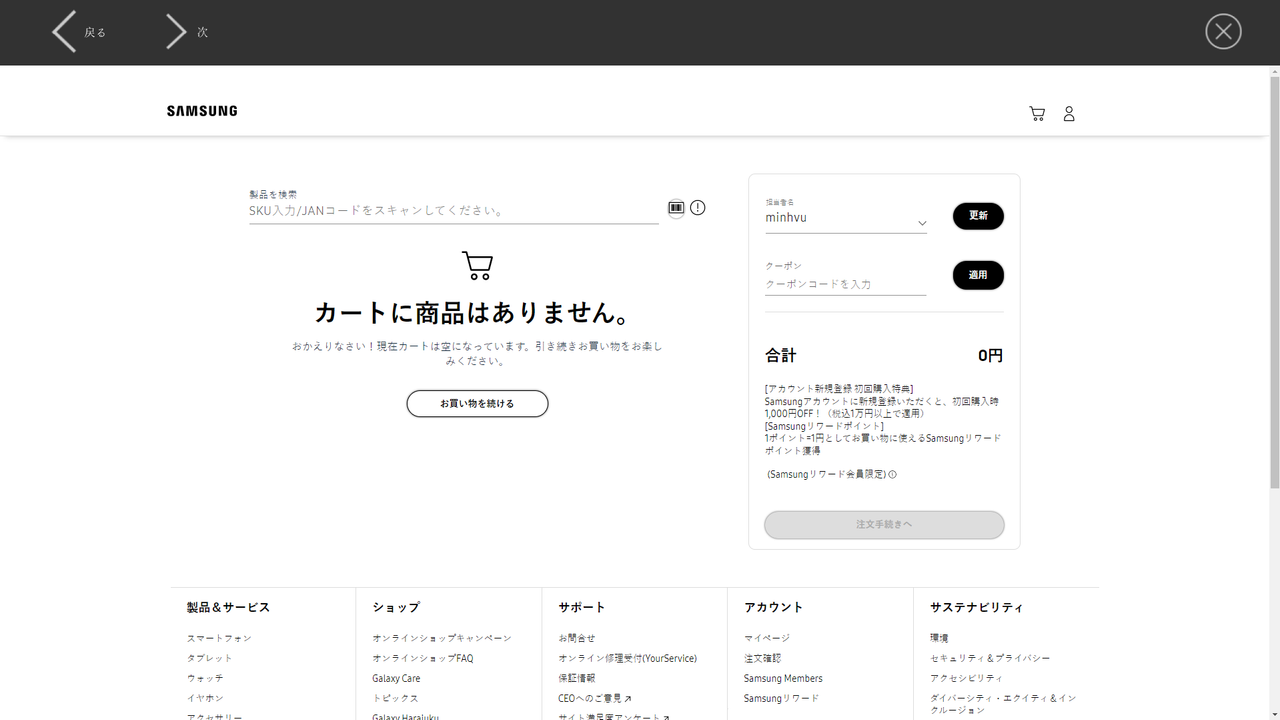
Task: Open CEOへのご意見 external link
Action: [595, 698]
